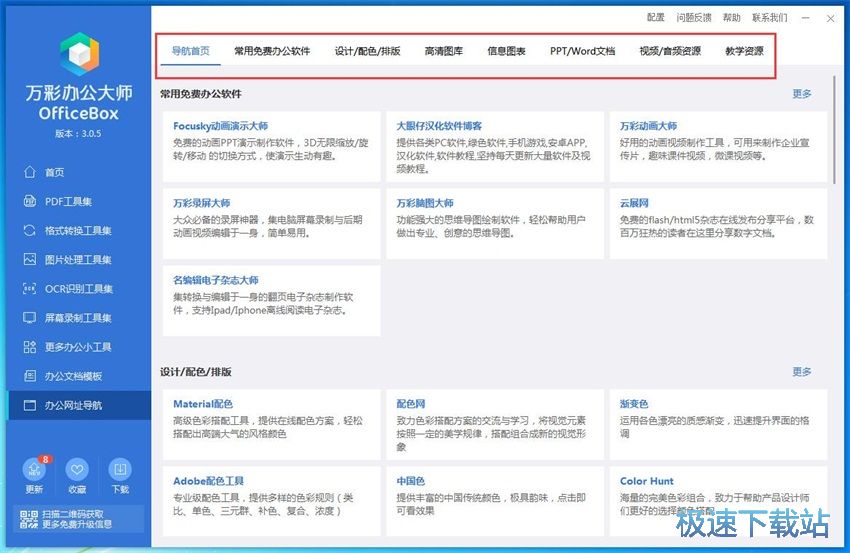
Task: Switch to the 信息图表 tab
Action: (506, 51)
